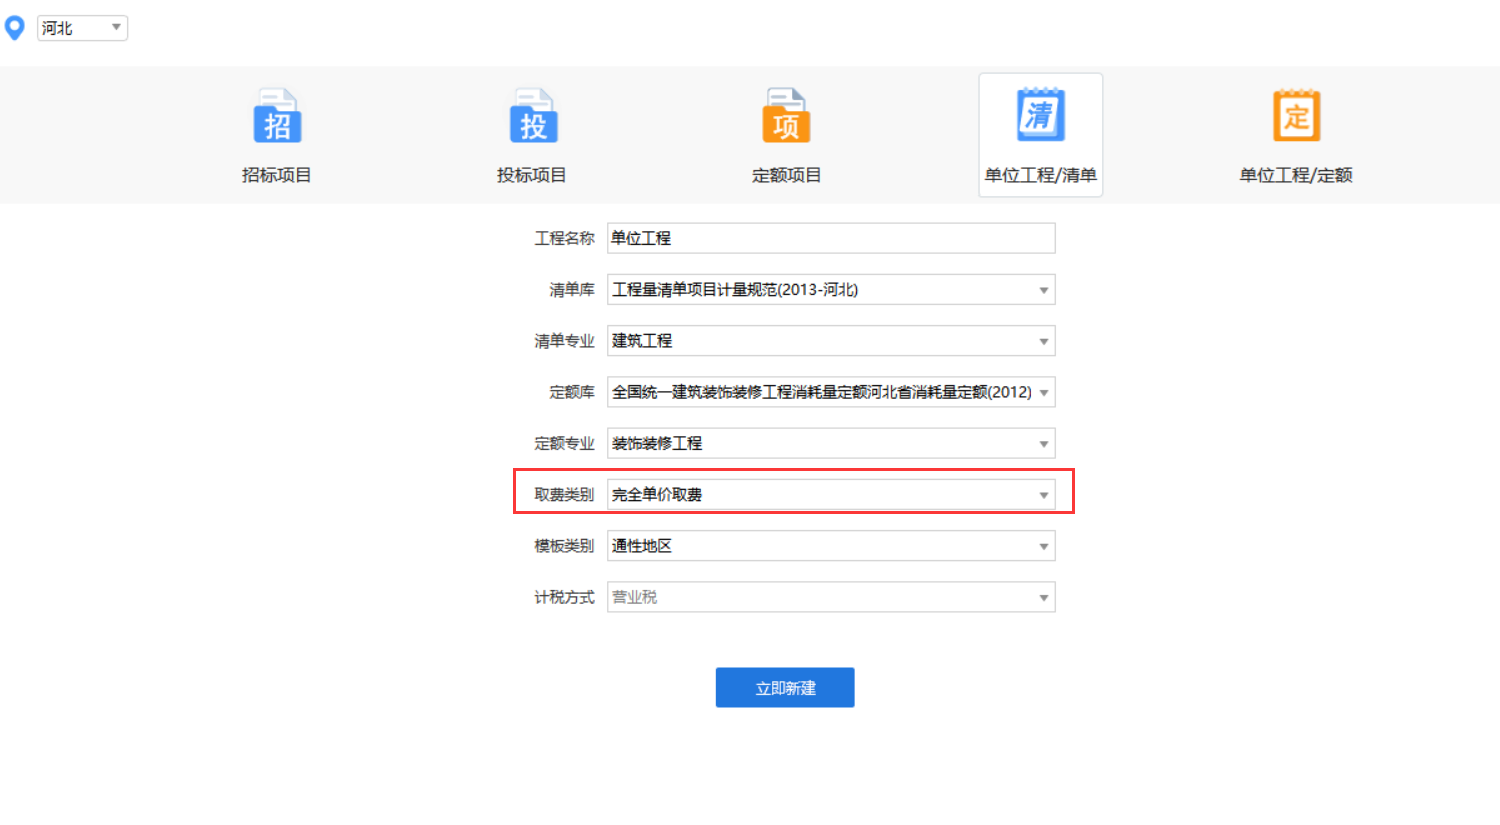Click the 清单专业 label
The width and height of the screenshot is (1500, 825).
[x=564, y=341]
